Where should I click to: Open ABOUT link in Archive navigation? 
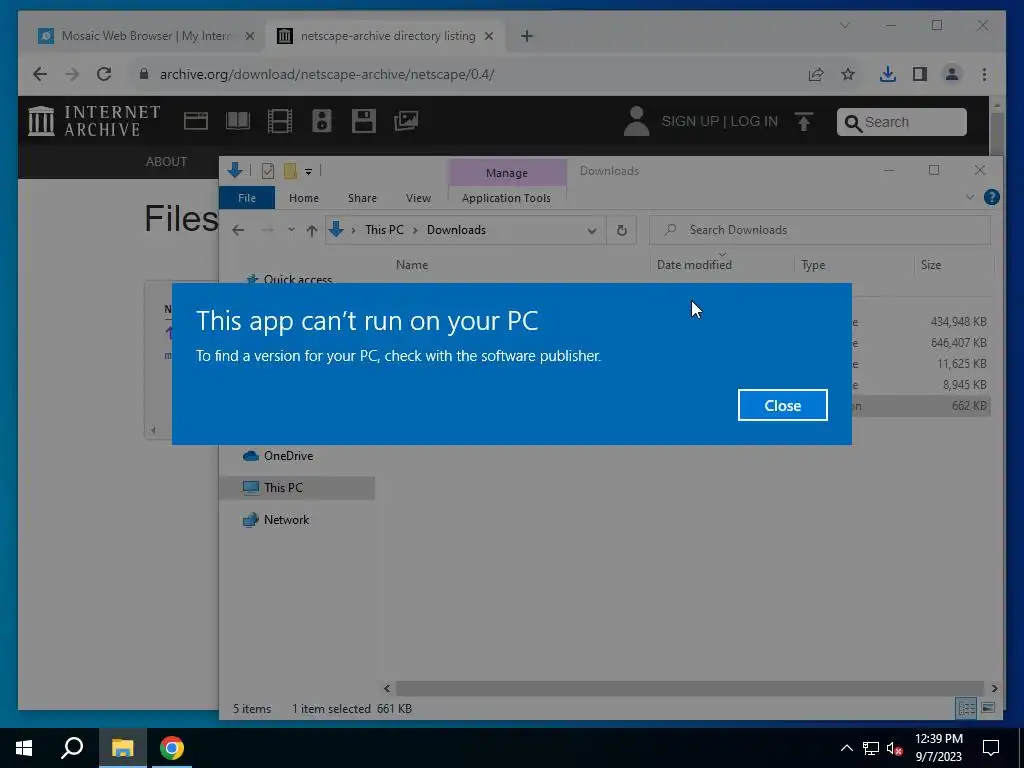[167, 161]
